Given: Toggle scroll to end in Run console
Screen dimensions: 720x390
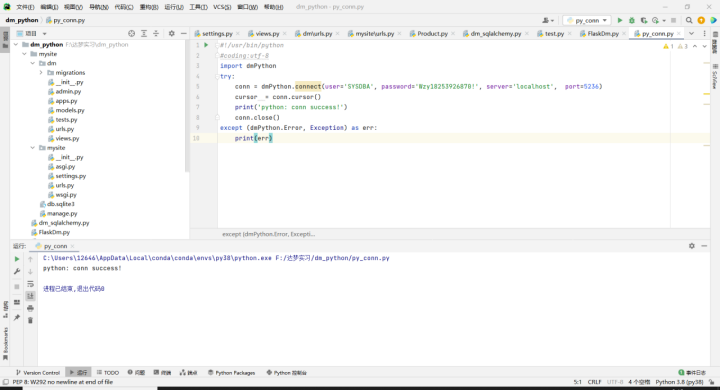Looking at the screenshot, I should coord(30,296).
